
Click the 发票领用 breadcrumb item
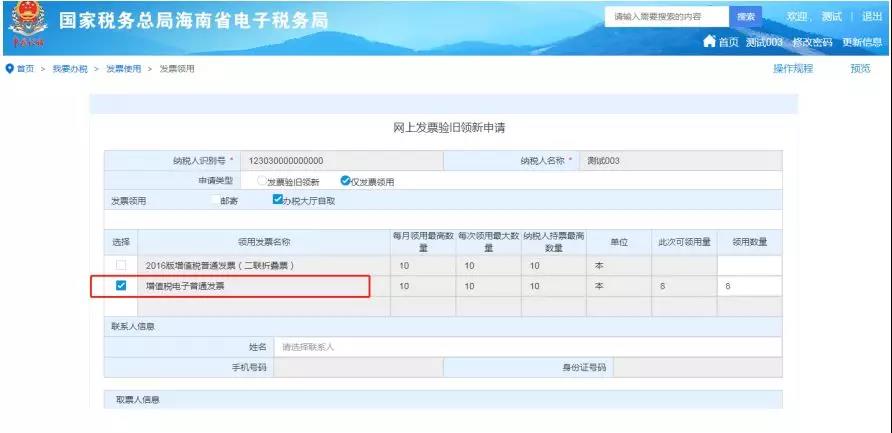[x=177, y=69]
